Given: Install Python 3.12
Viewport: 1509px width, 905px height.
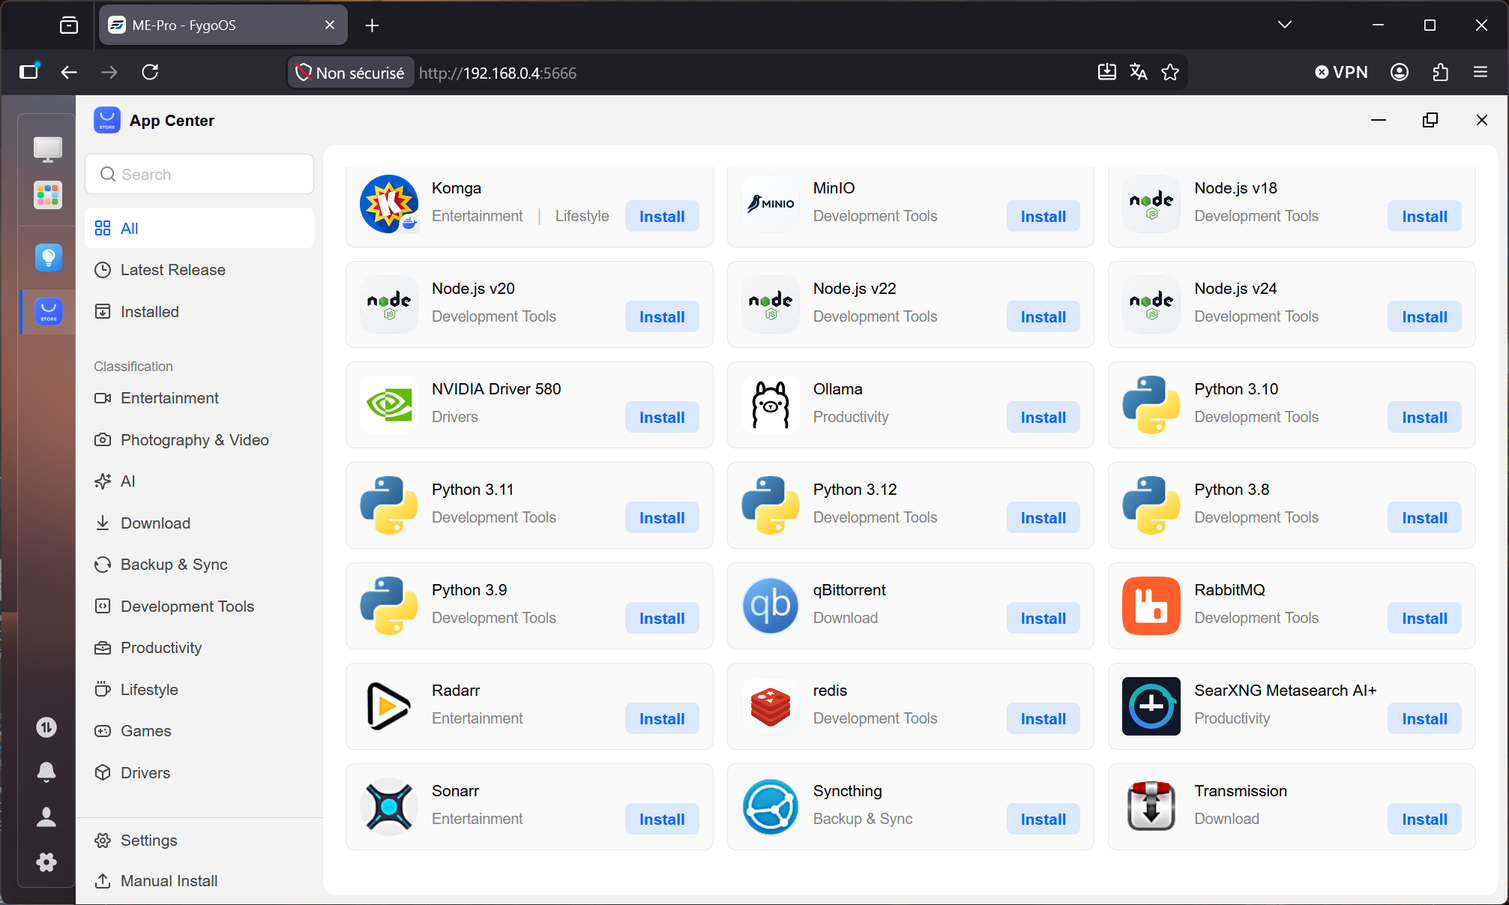Looking at the screenshot, I should [x=1043, y=518].
